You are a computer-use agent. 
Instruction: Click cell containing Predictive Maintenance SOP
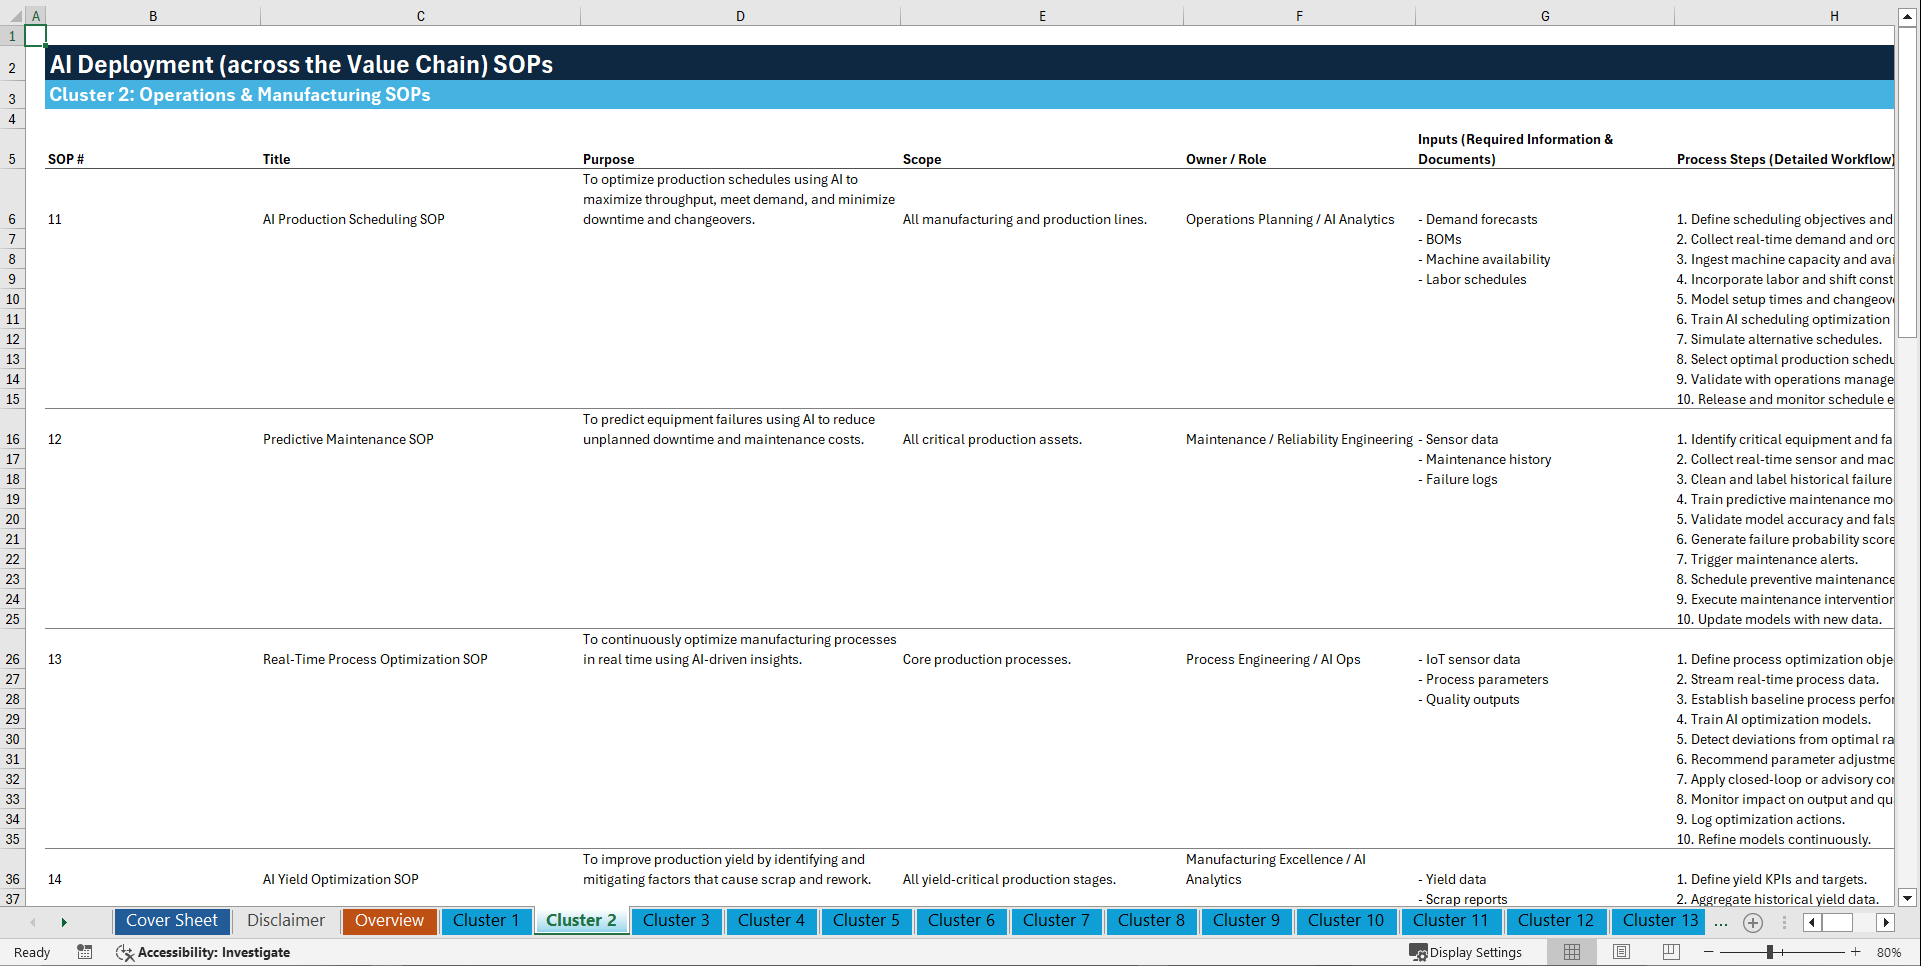348,439
